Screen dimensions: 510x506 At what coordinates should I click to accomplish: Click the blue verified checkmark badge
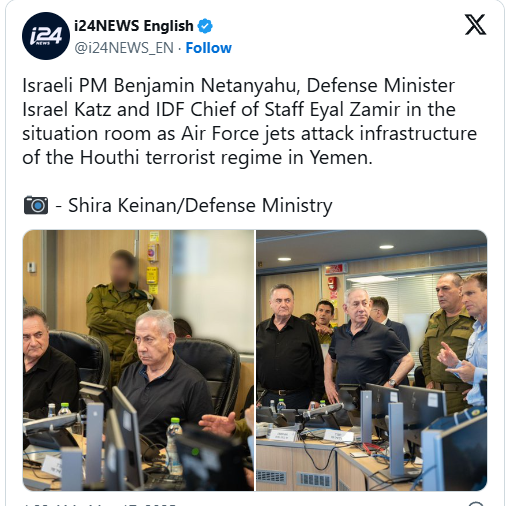pyautogui.click(x=205, y=26)
